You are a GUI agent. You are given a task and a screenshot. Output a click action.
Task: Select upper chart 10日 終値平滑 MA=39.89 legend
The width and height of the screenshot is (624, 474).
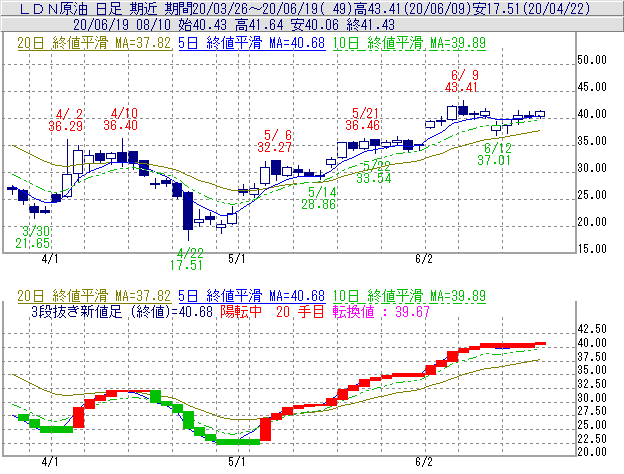tap(409, 43)
